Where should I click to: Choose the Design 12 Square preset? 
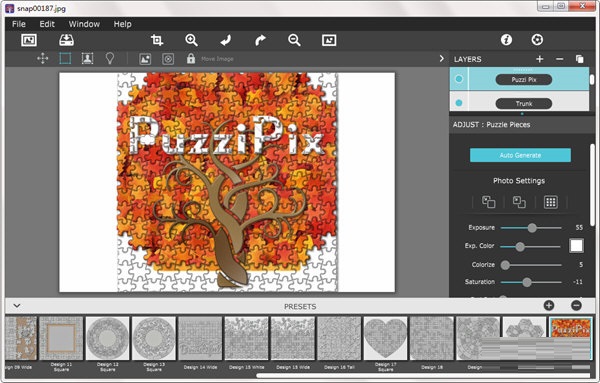108,338
